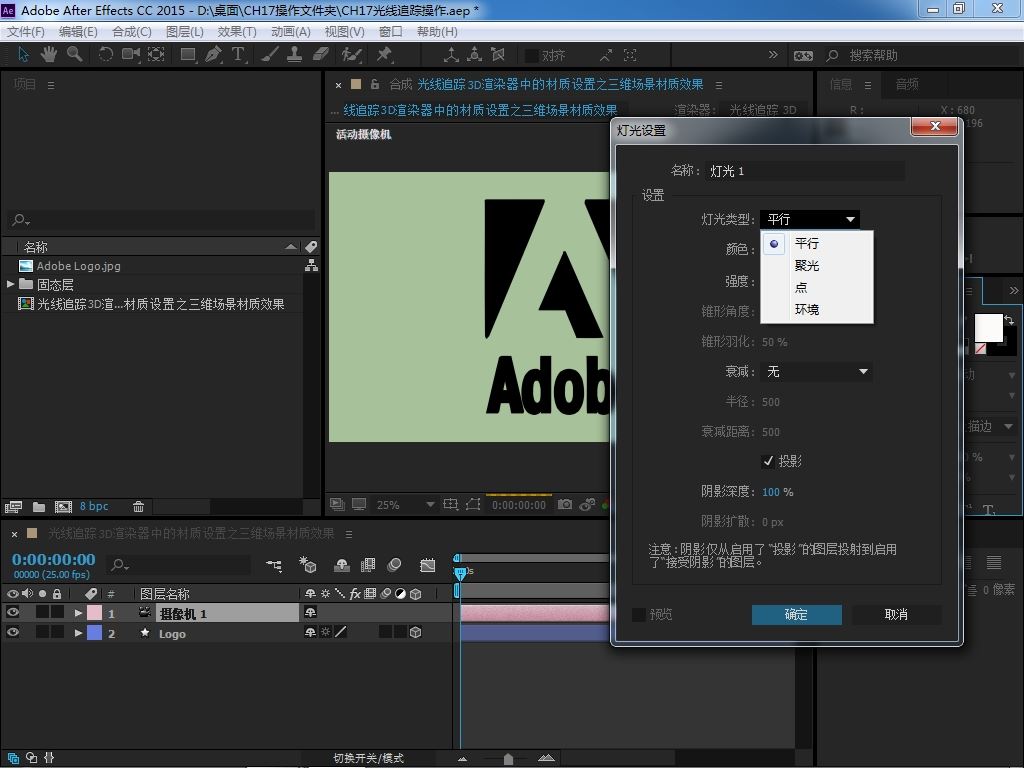
Task: Expand hidden toolbar items chevron
Action: tap(773, 55)
